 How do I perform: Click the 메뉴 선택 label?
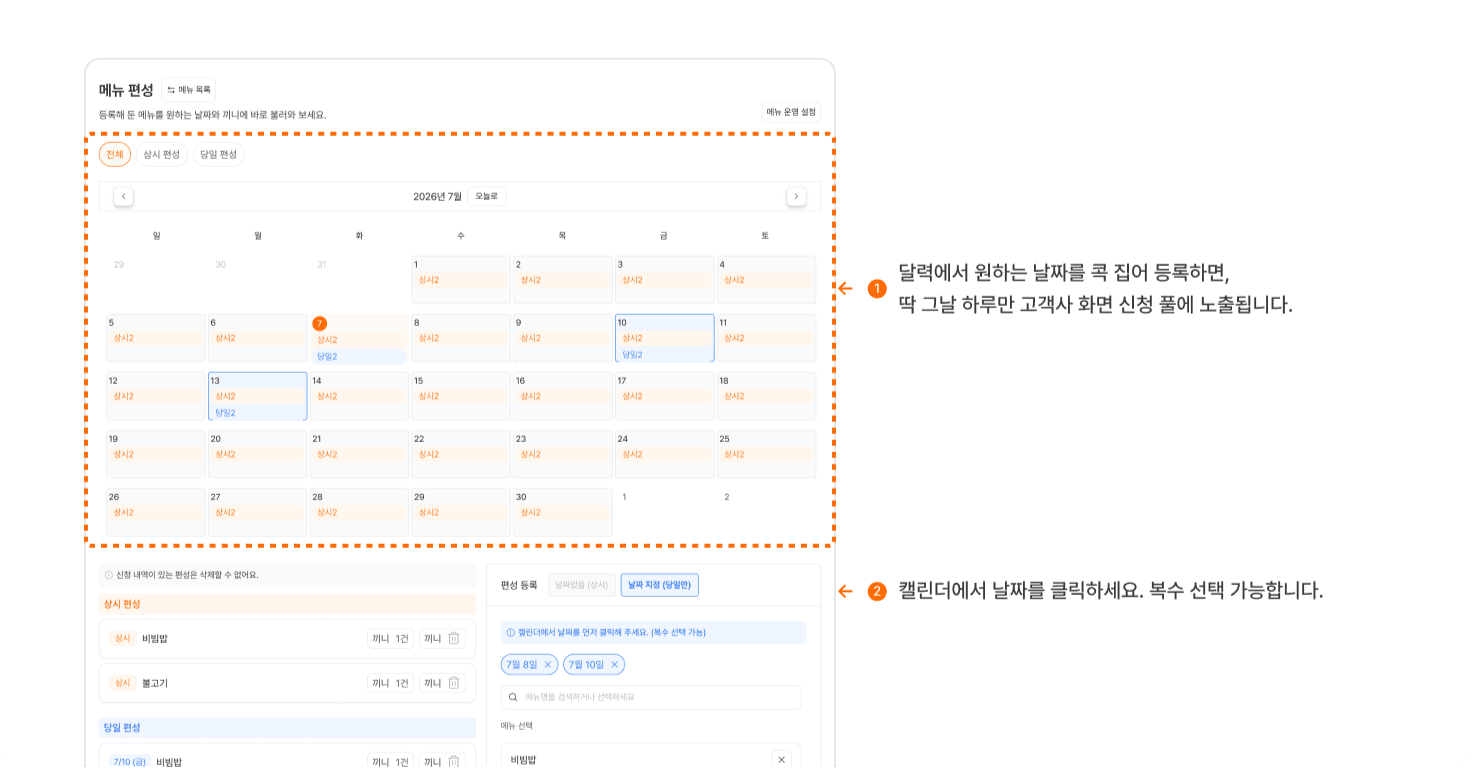517,726
